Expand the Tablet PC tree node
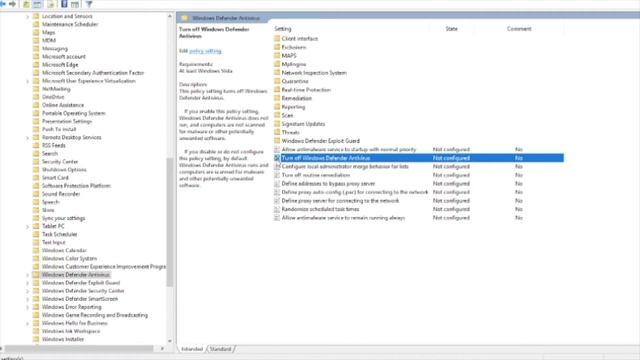The image size is (640, 360). pos(28,227)
